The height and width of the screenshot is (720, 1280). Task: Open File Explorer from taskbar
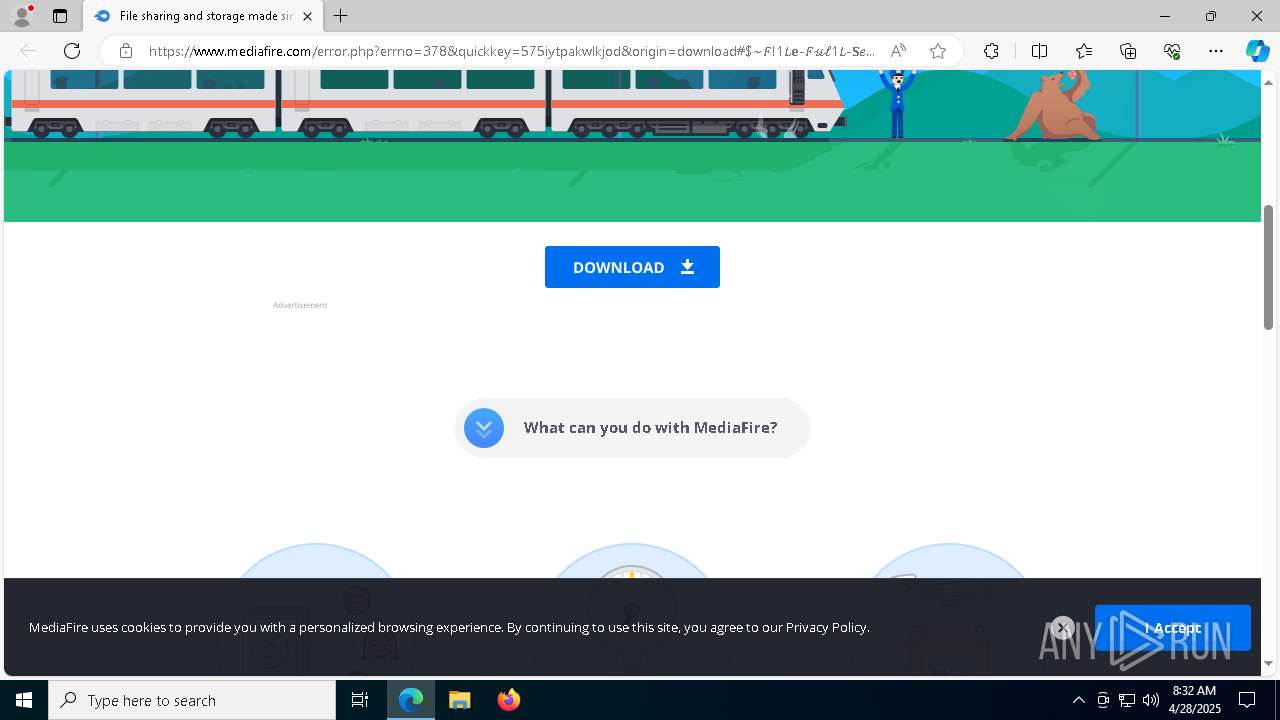[x=459, y=700]
